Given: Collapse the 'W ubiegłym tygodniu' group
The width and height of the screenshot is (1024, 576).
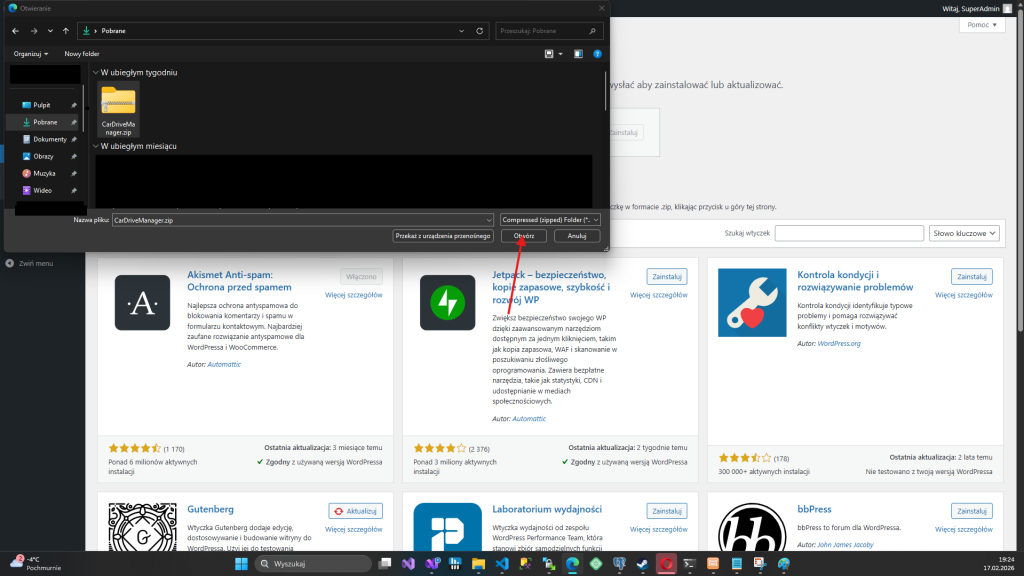Looking at the screenshot, I should click(96, 73).
